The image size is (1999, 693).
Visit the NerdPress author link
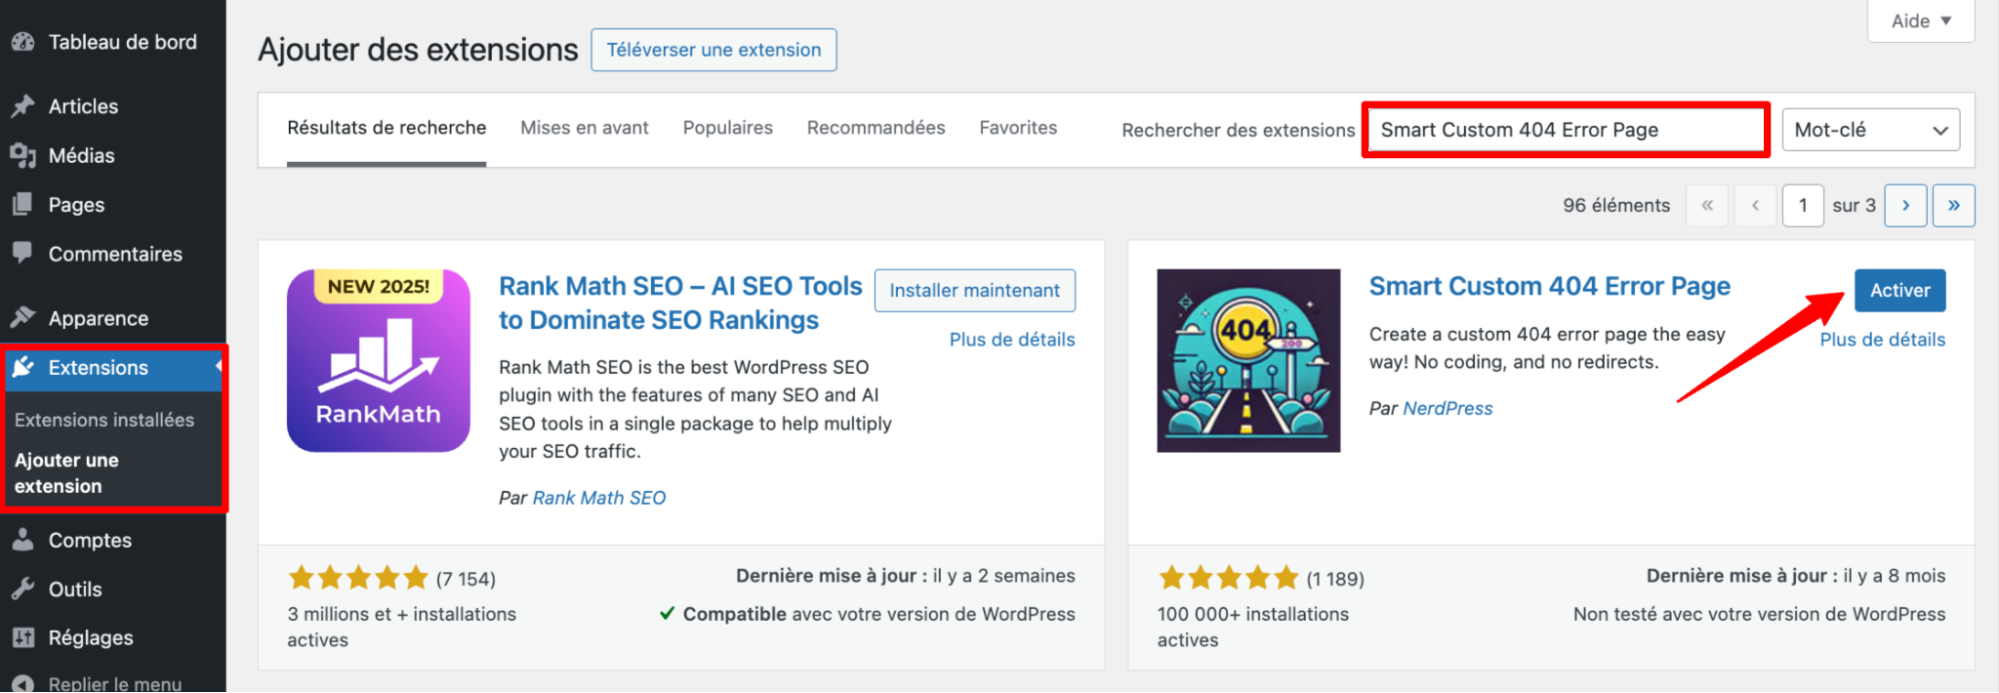click(1447, 408)
